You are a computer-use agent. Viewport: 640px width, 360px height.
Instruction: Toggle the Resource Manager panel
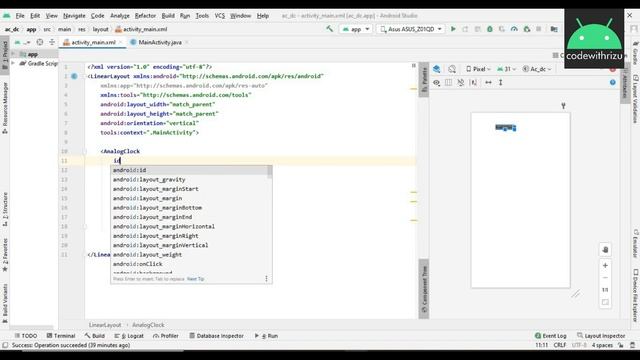click(x=5, y=108)
